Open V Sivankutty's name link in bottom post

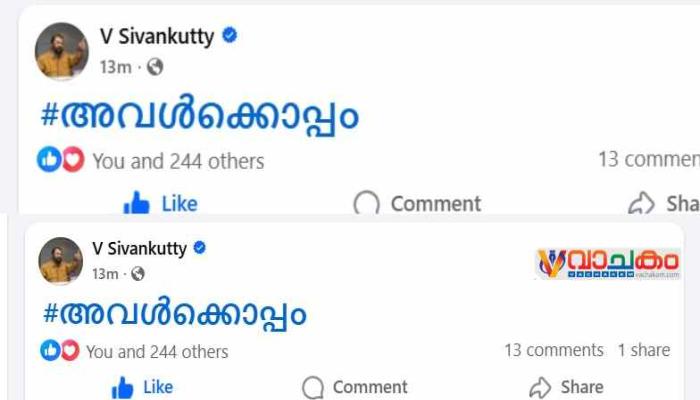coord(139,248)
